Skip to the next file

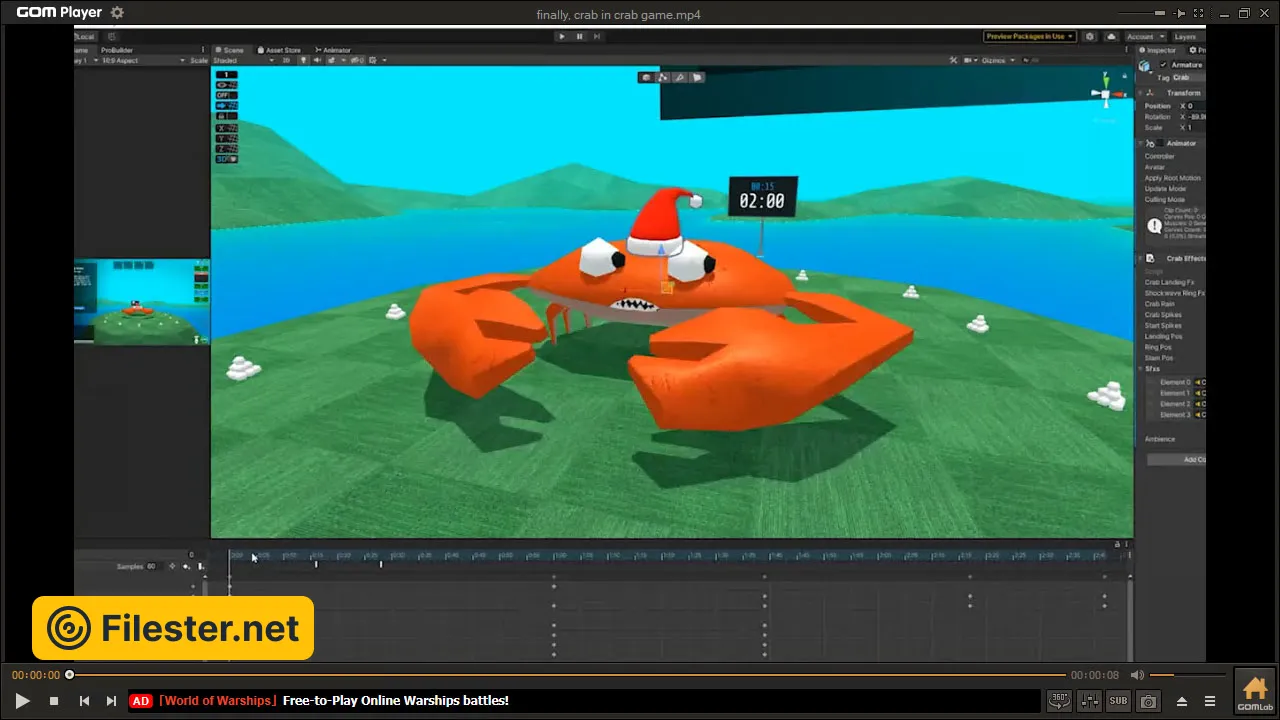[111, 701]
